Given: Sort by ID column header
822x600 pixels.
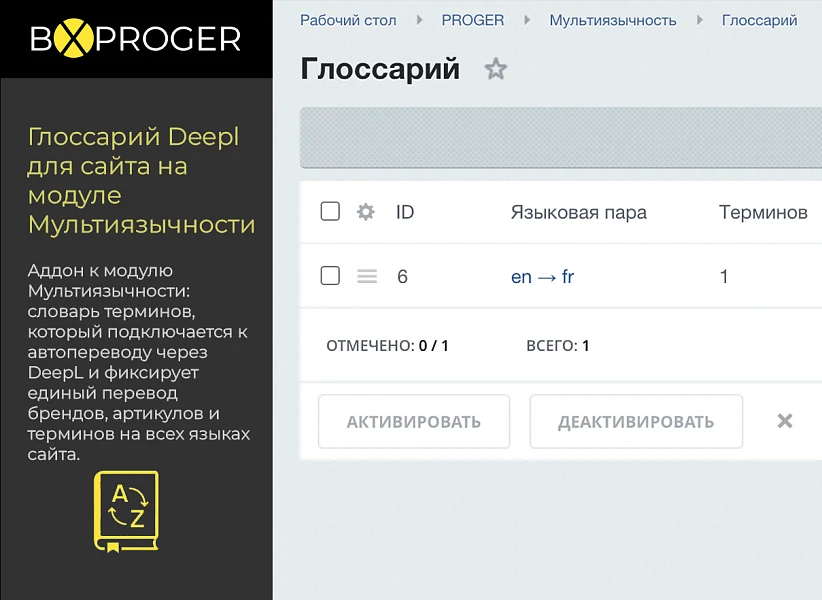Looking at the screenshot, I should click(405, 212).
